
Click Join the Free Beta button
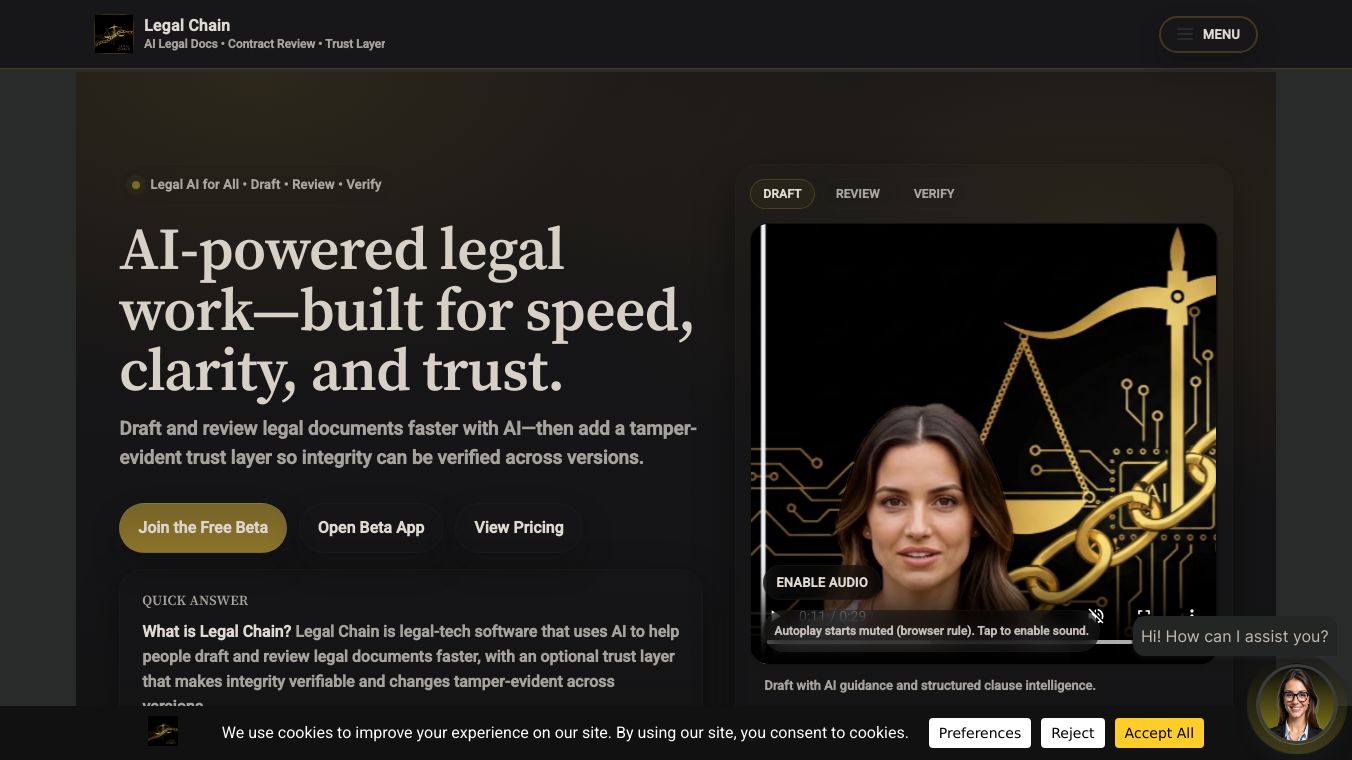203,528
